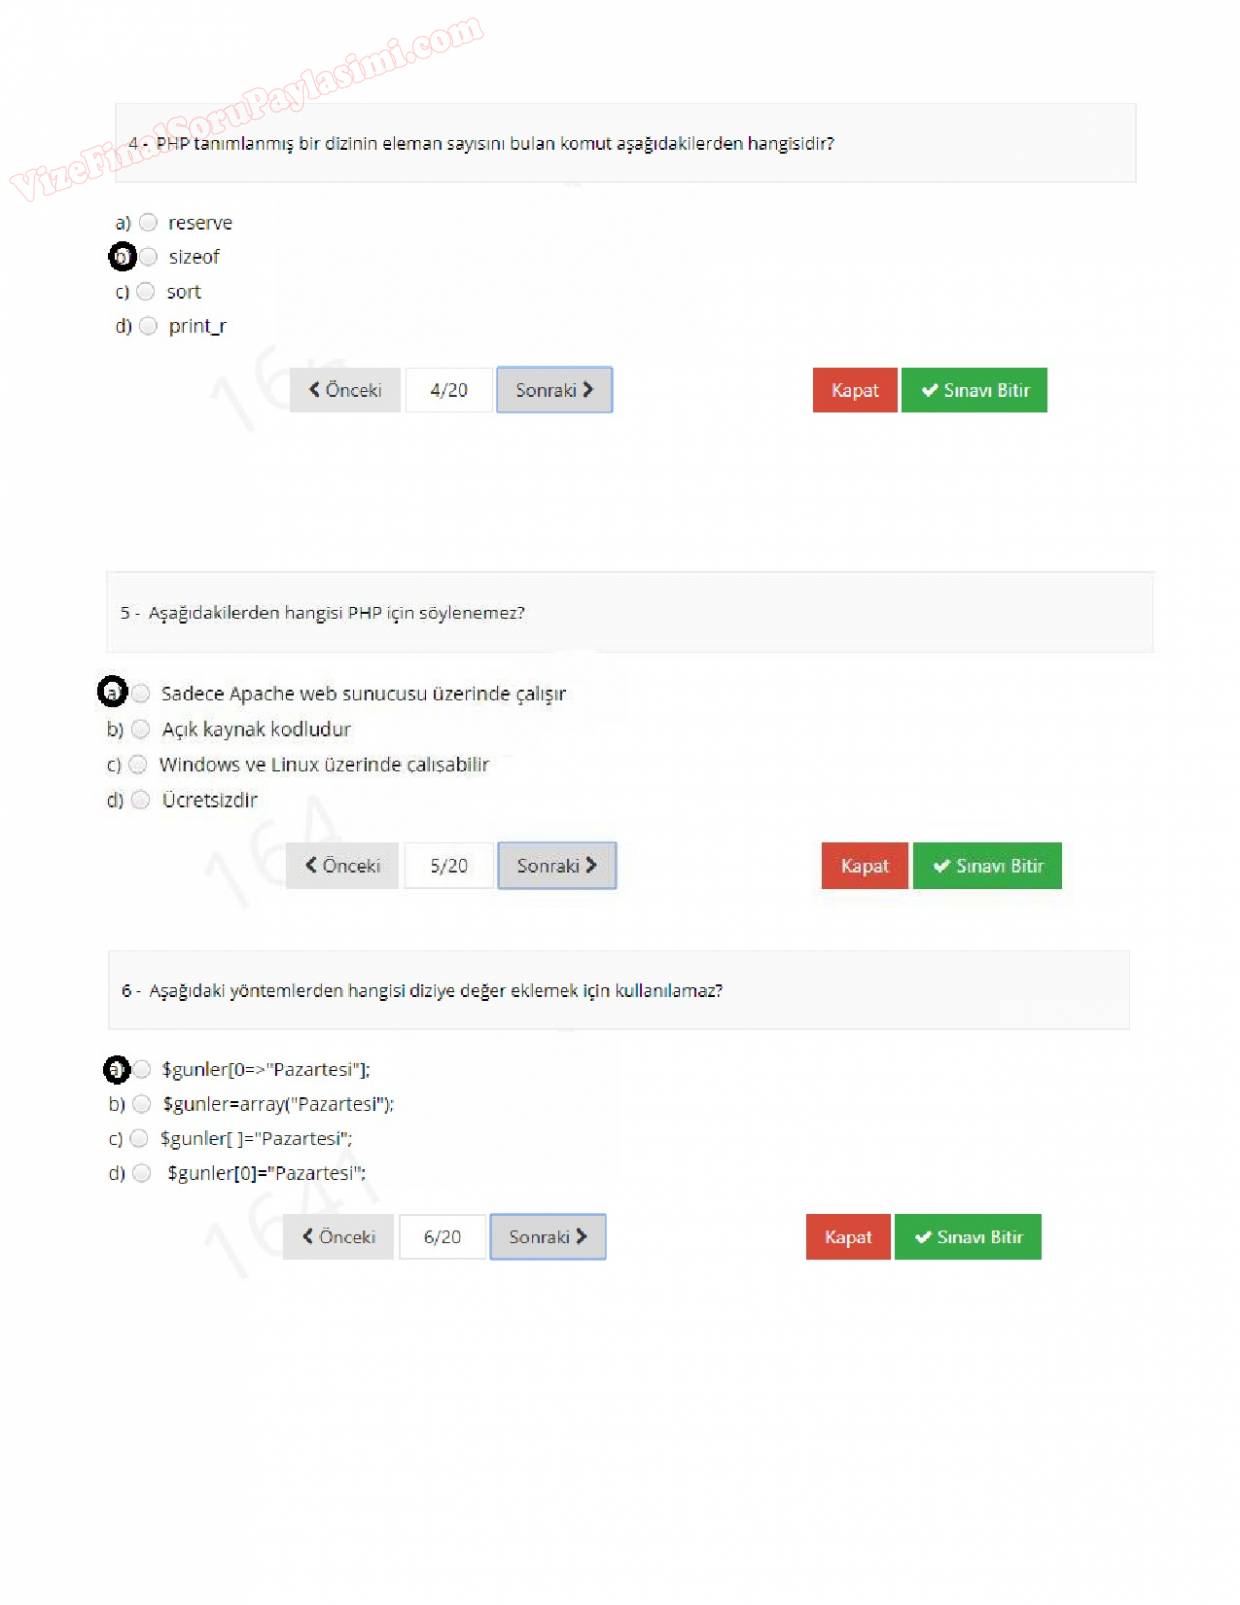Select 'Sadece Apache web sunucusu' answer
The width and height of the screenshot is (1240, 1605).
(x=141, y=693)
